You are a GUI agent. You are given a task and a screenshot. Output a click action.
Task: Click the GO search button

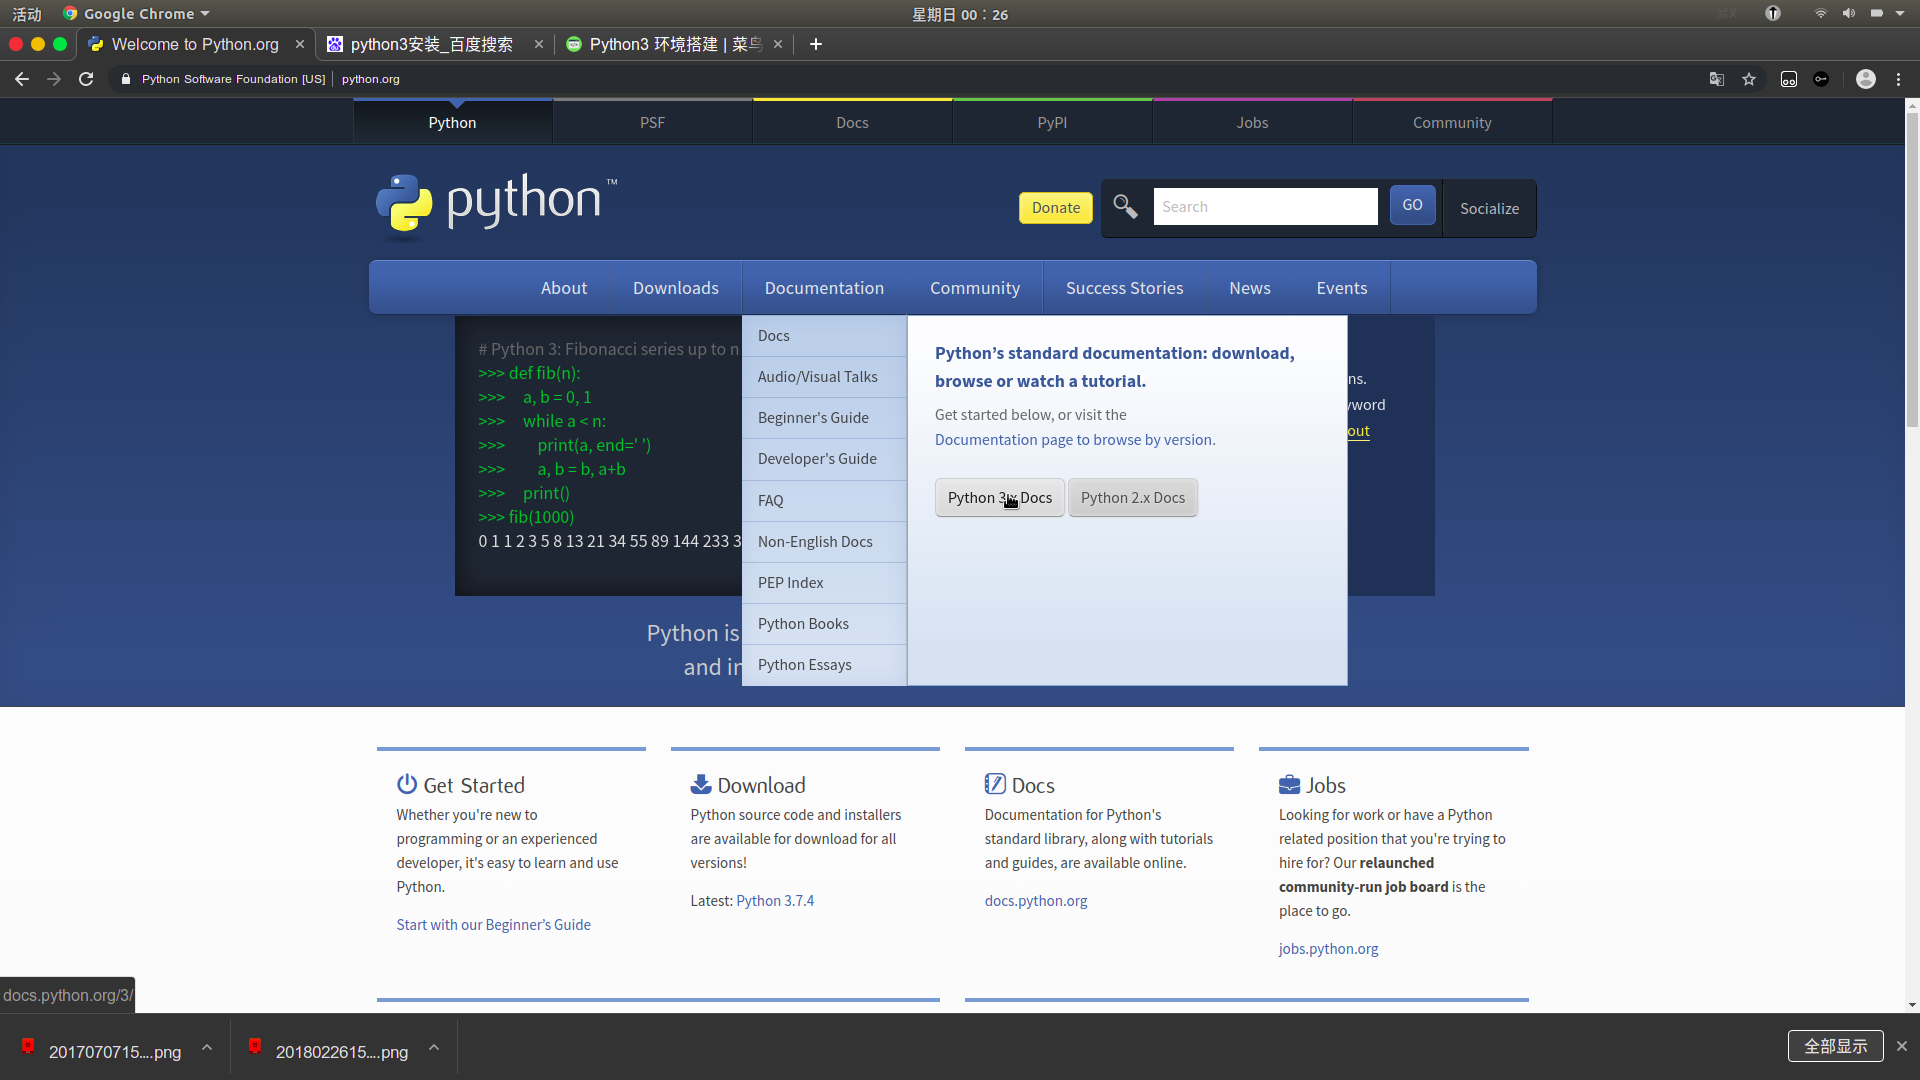(x=1412, y=205)
